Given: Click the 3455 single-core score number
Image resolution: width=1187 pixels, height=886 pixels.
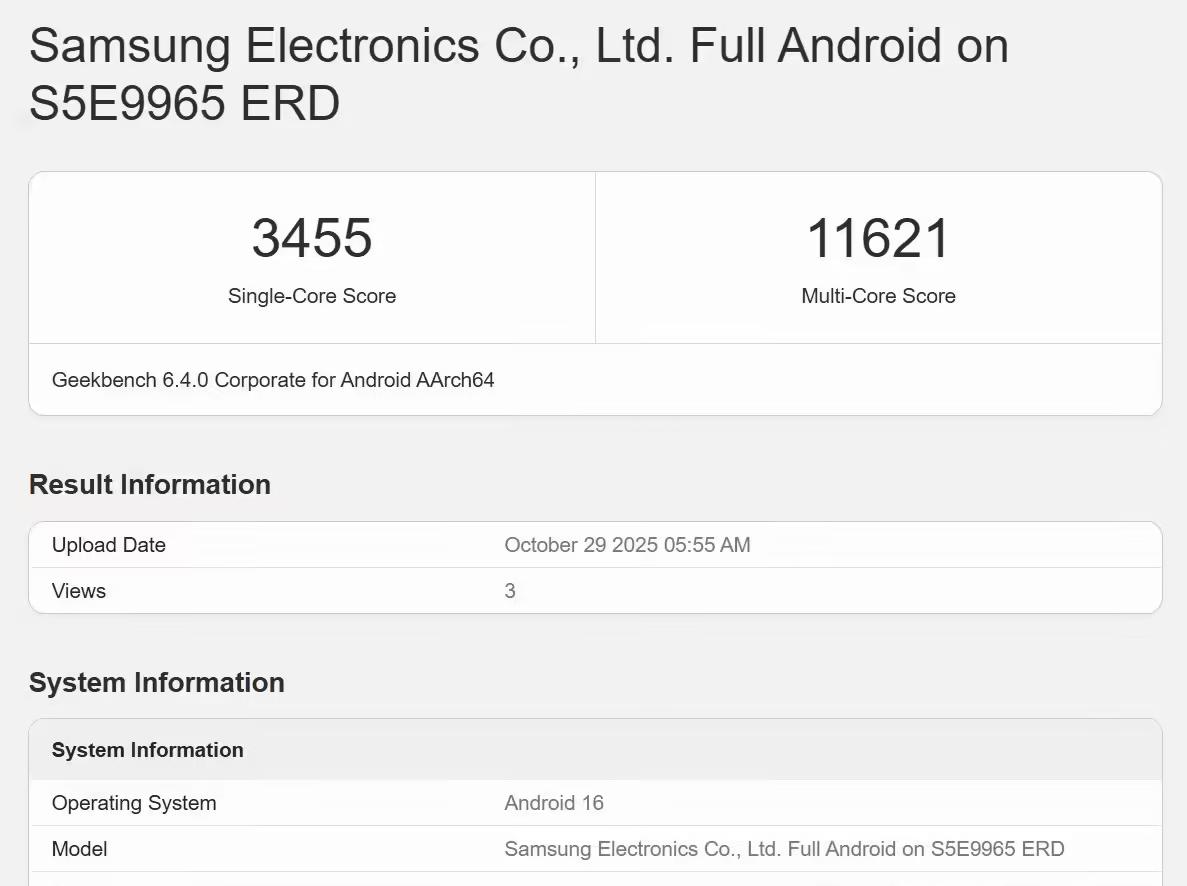Looking at the screenshot, I should [x=312, y=238].
